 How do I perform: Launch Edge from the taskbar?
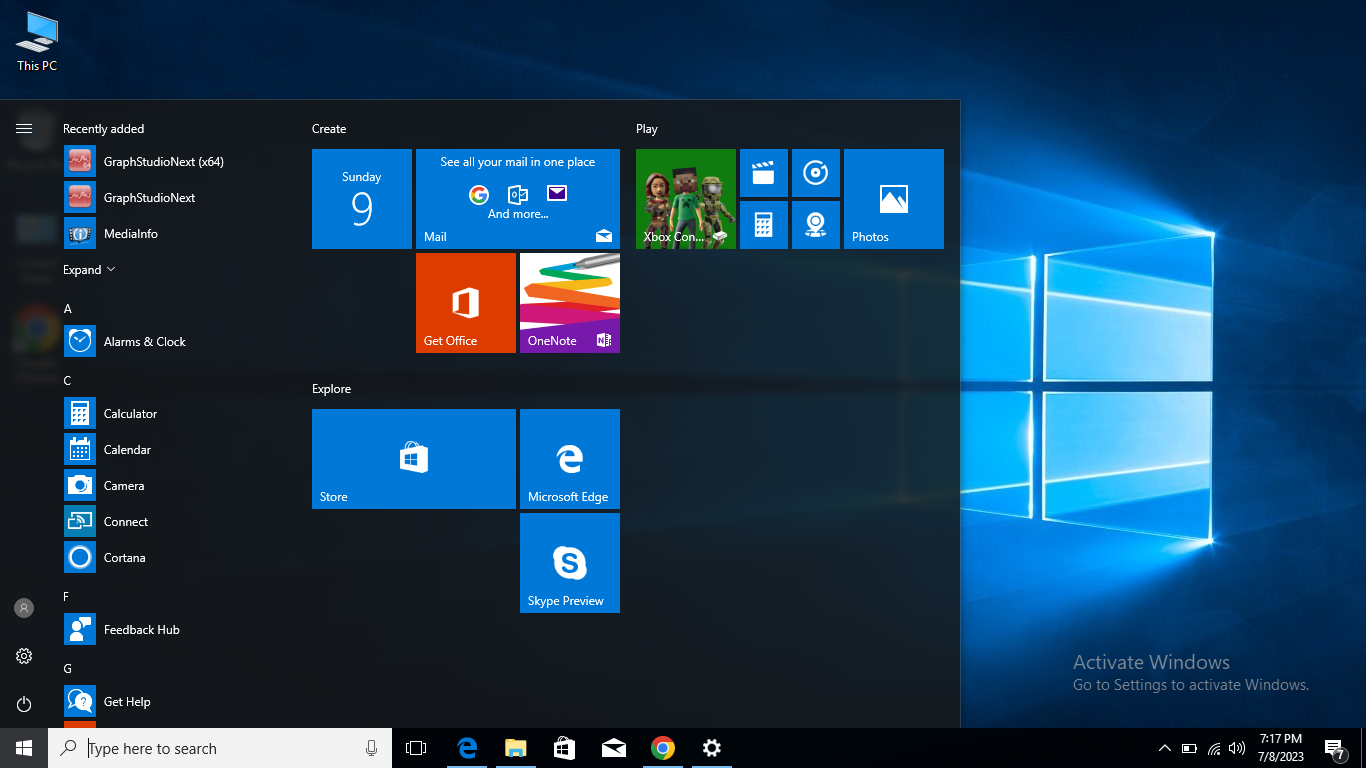466,748
